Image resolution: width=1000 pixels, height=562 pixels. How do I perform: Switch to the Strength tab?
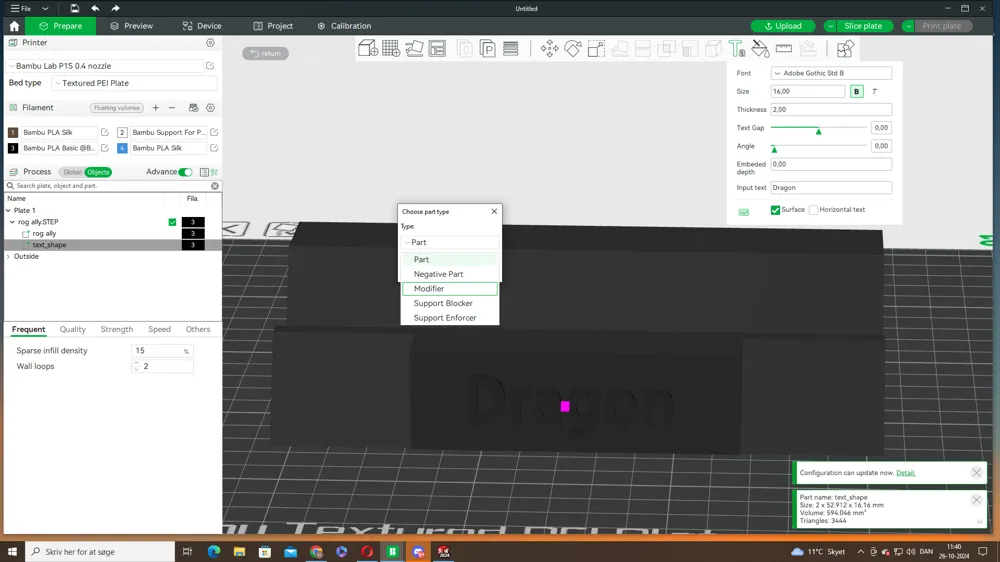[117, 329]
